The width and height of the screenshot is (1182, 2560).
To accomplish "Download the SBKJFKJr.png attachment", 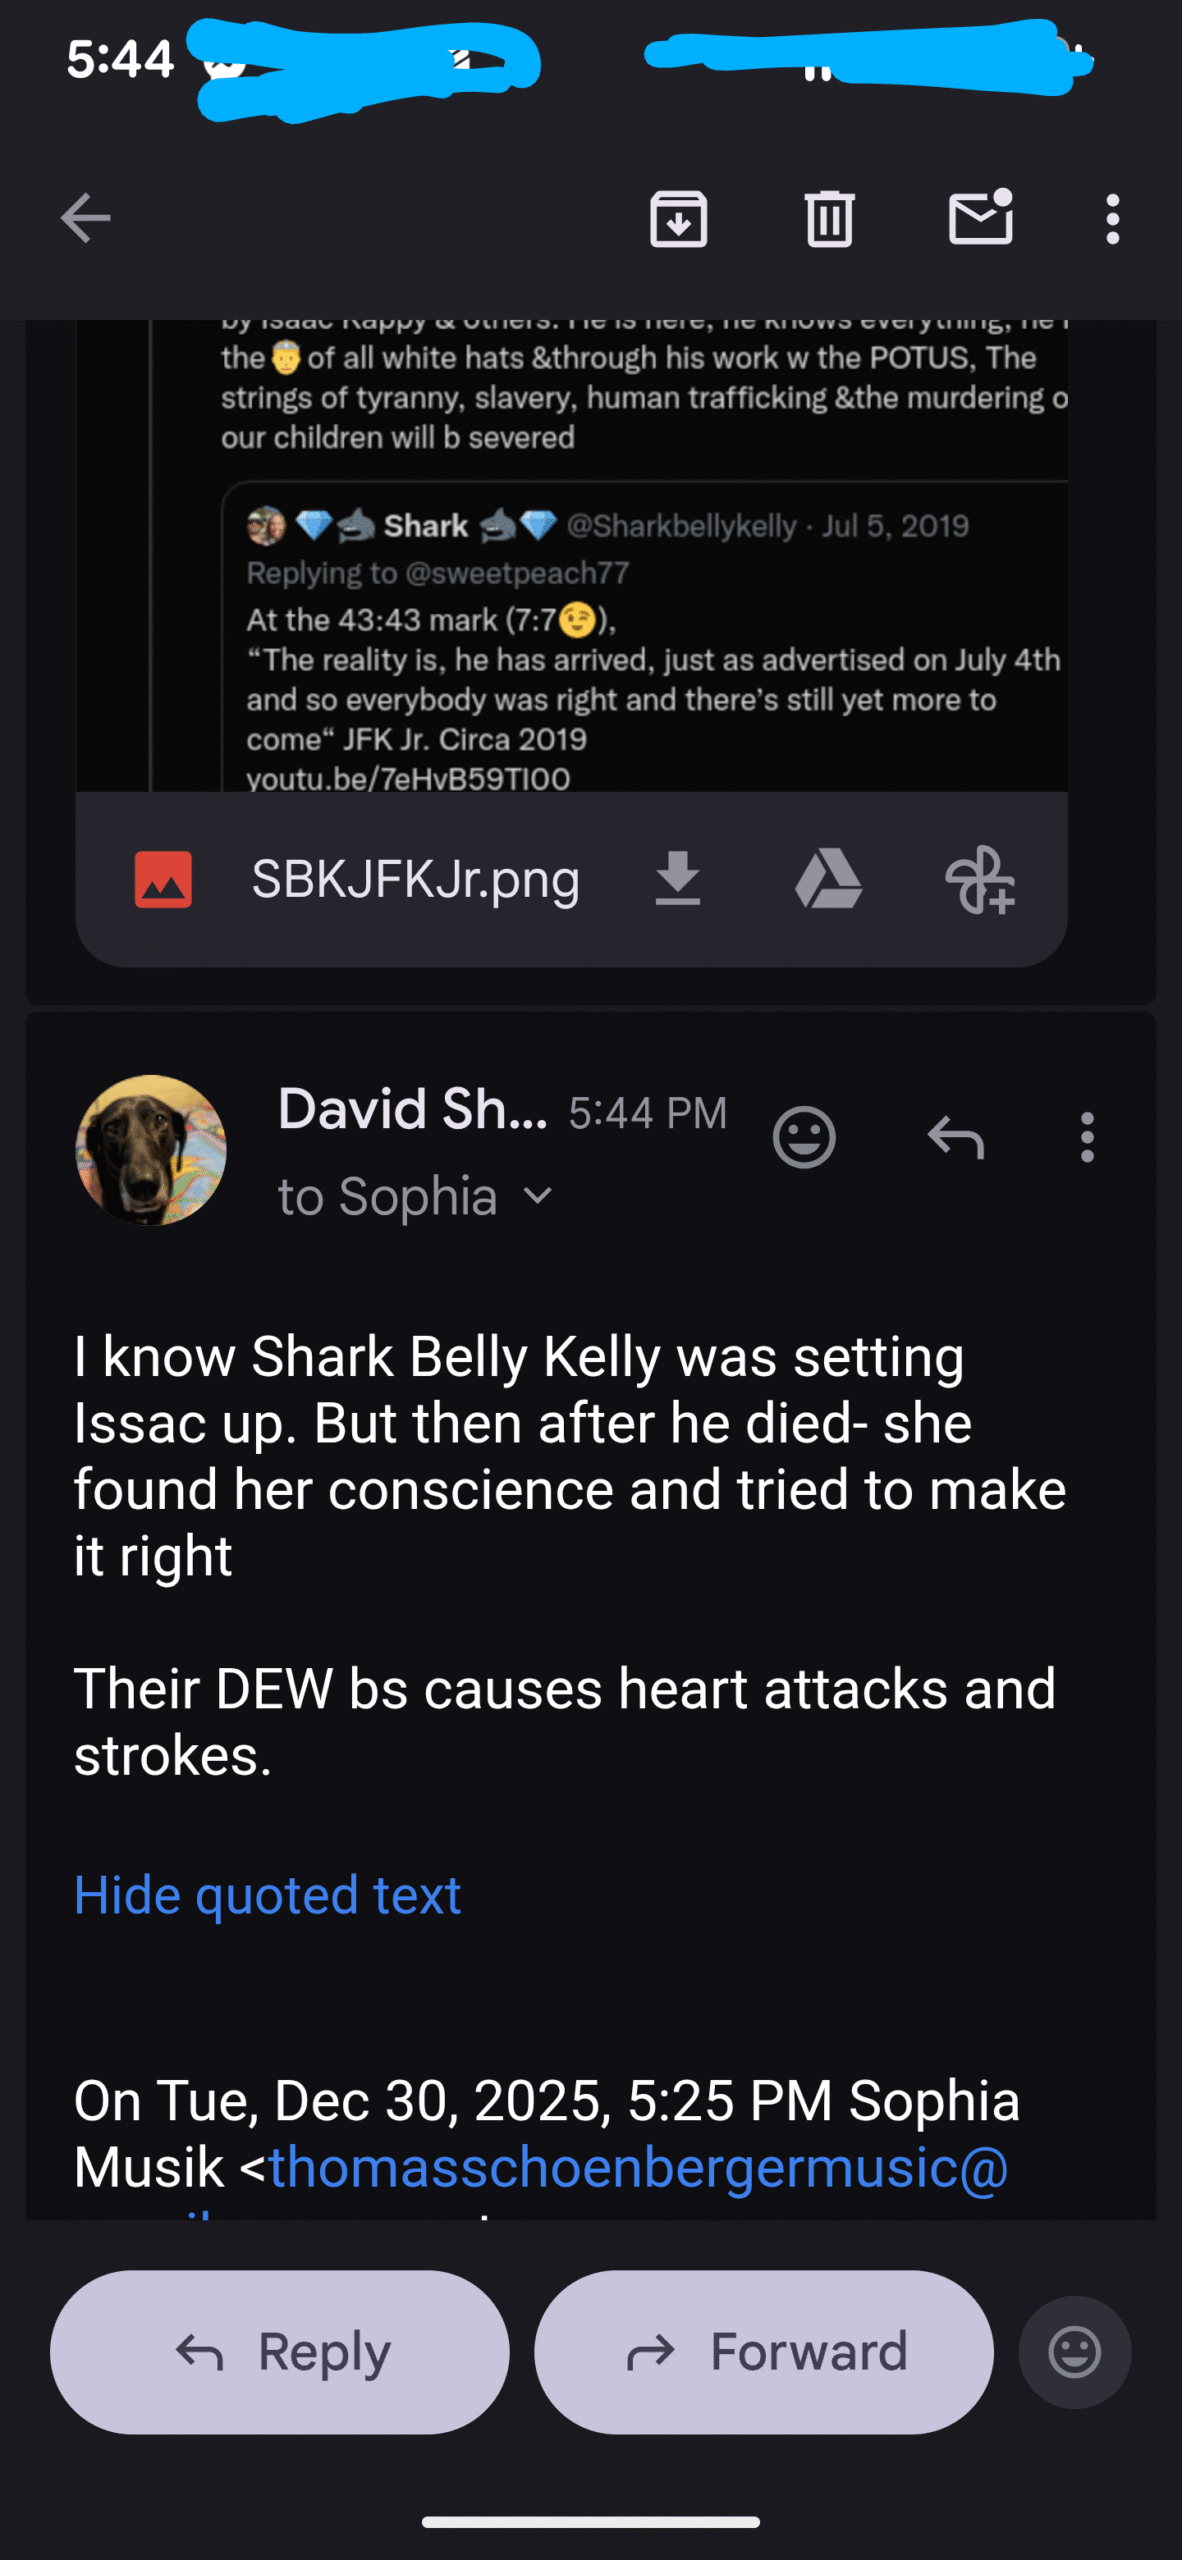I will point(677,879).
